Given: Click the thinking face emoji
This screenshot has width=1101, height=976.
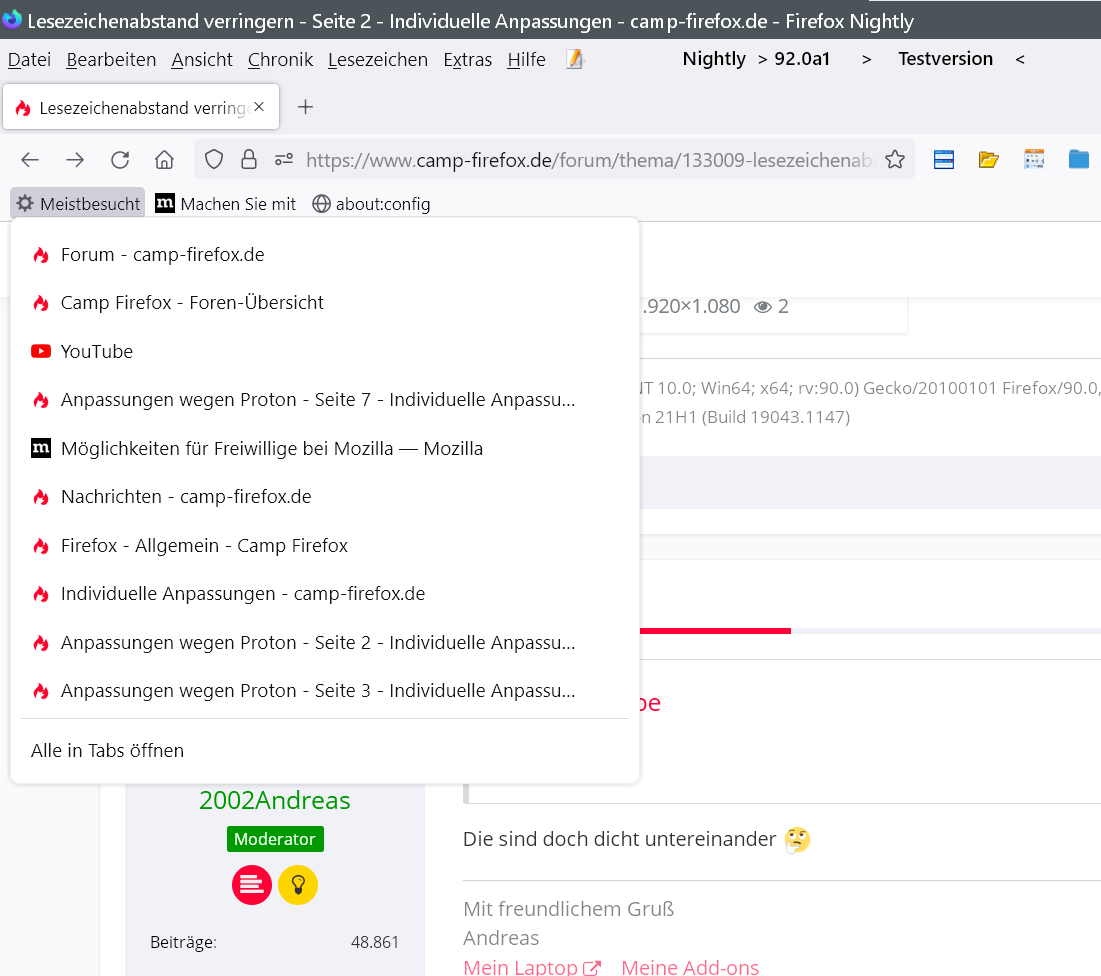Looking at the screenshot, I should [798, 839].
